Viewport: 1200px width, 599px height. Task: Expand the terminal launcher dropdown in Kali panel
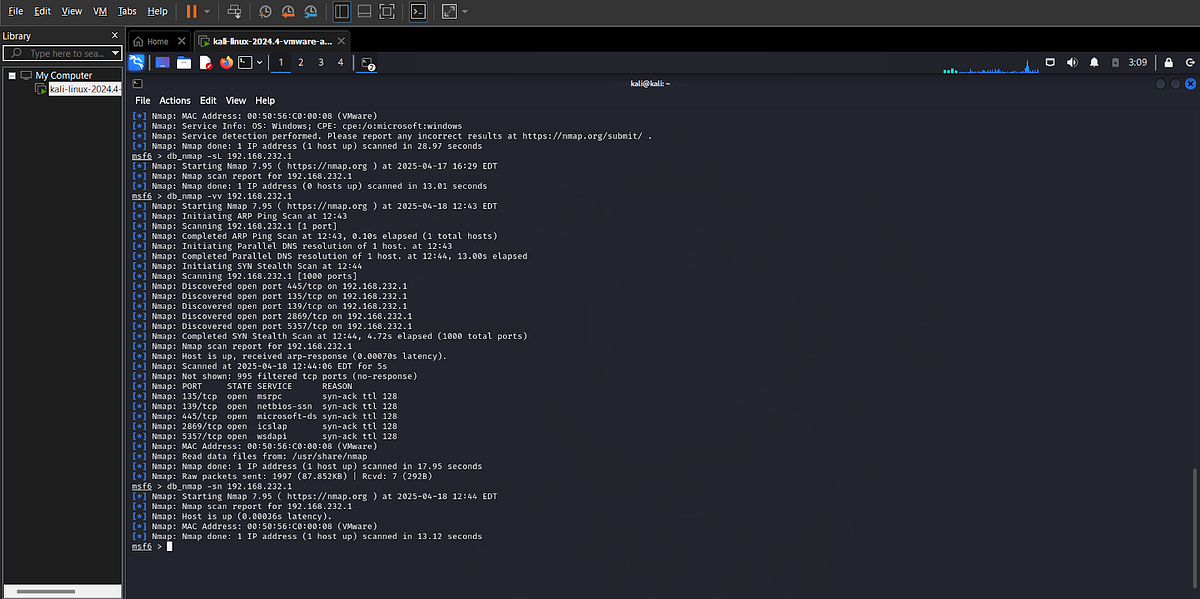(259, 62)
